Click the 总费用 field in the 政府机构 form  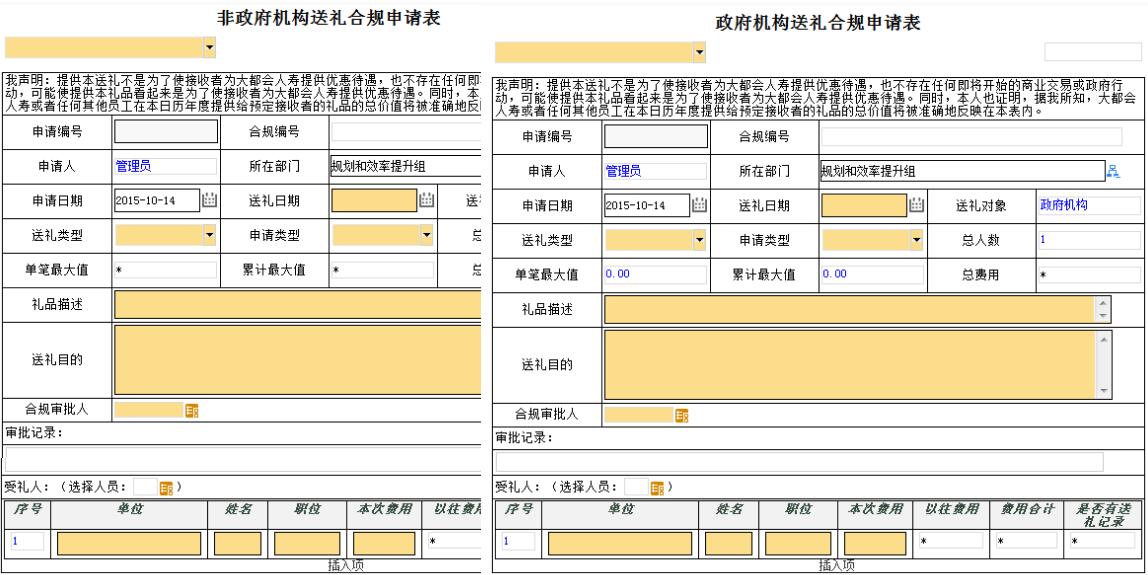coord(1089,275)
